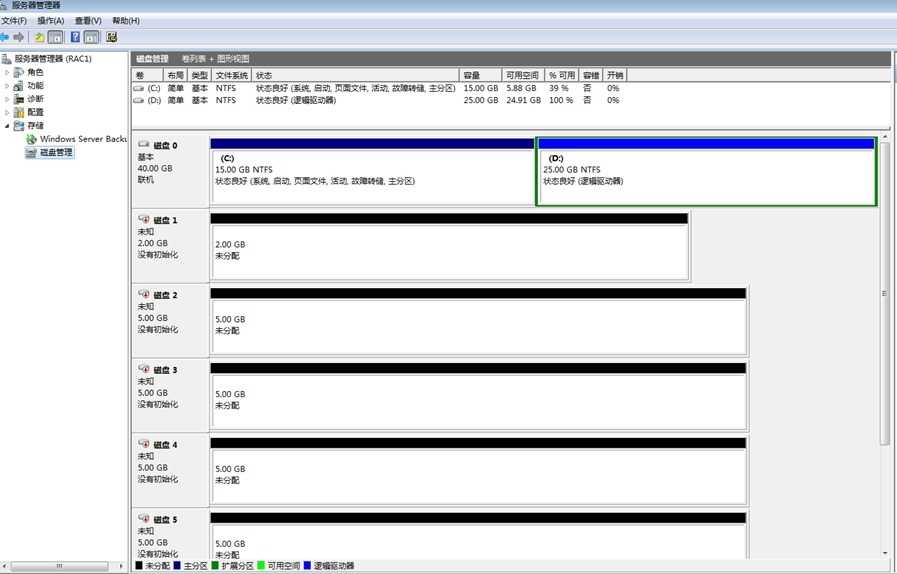Open the 文件(F) menu
Image resolution: width=897 pixels, height=574 pixels.
click(14, 21)
